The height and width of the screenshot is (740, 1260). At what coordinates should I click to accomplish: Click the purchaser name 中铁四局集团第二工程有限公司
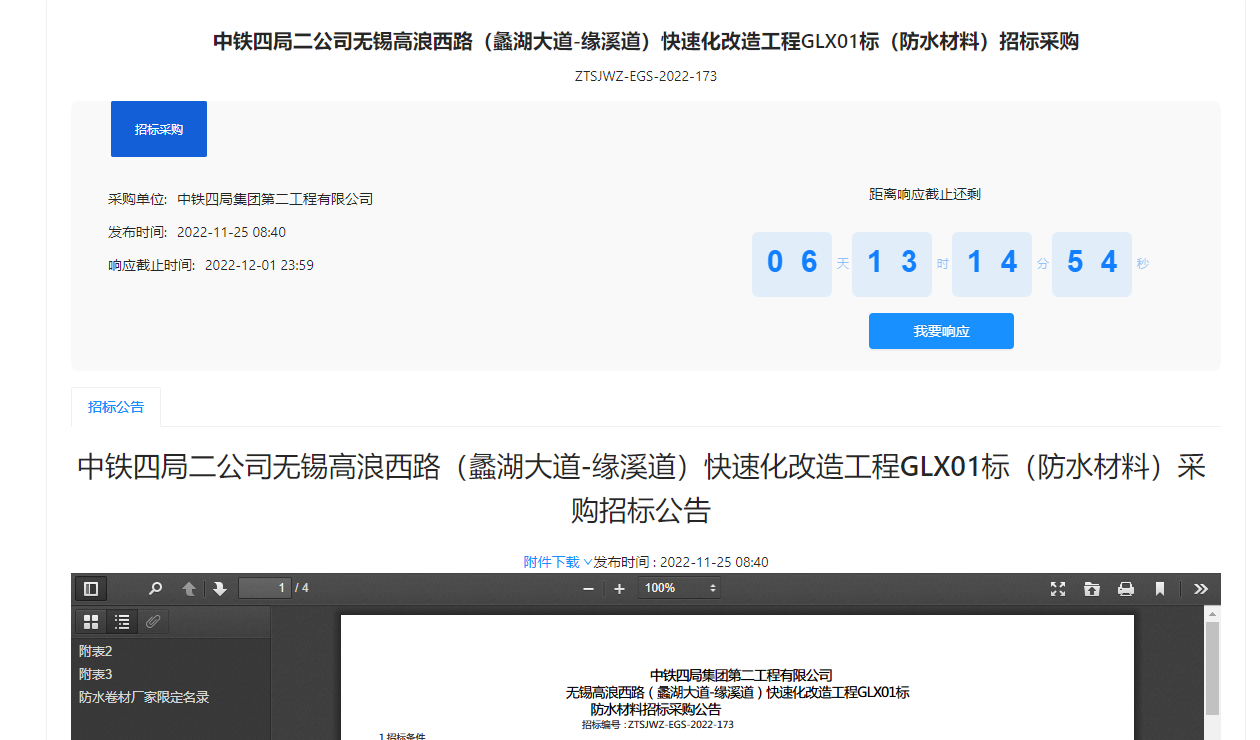(x=275, y=199)
